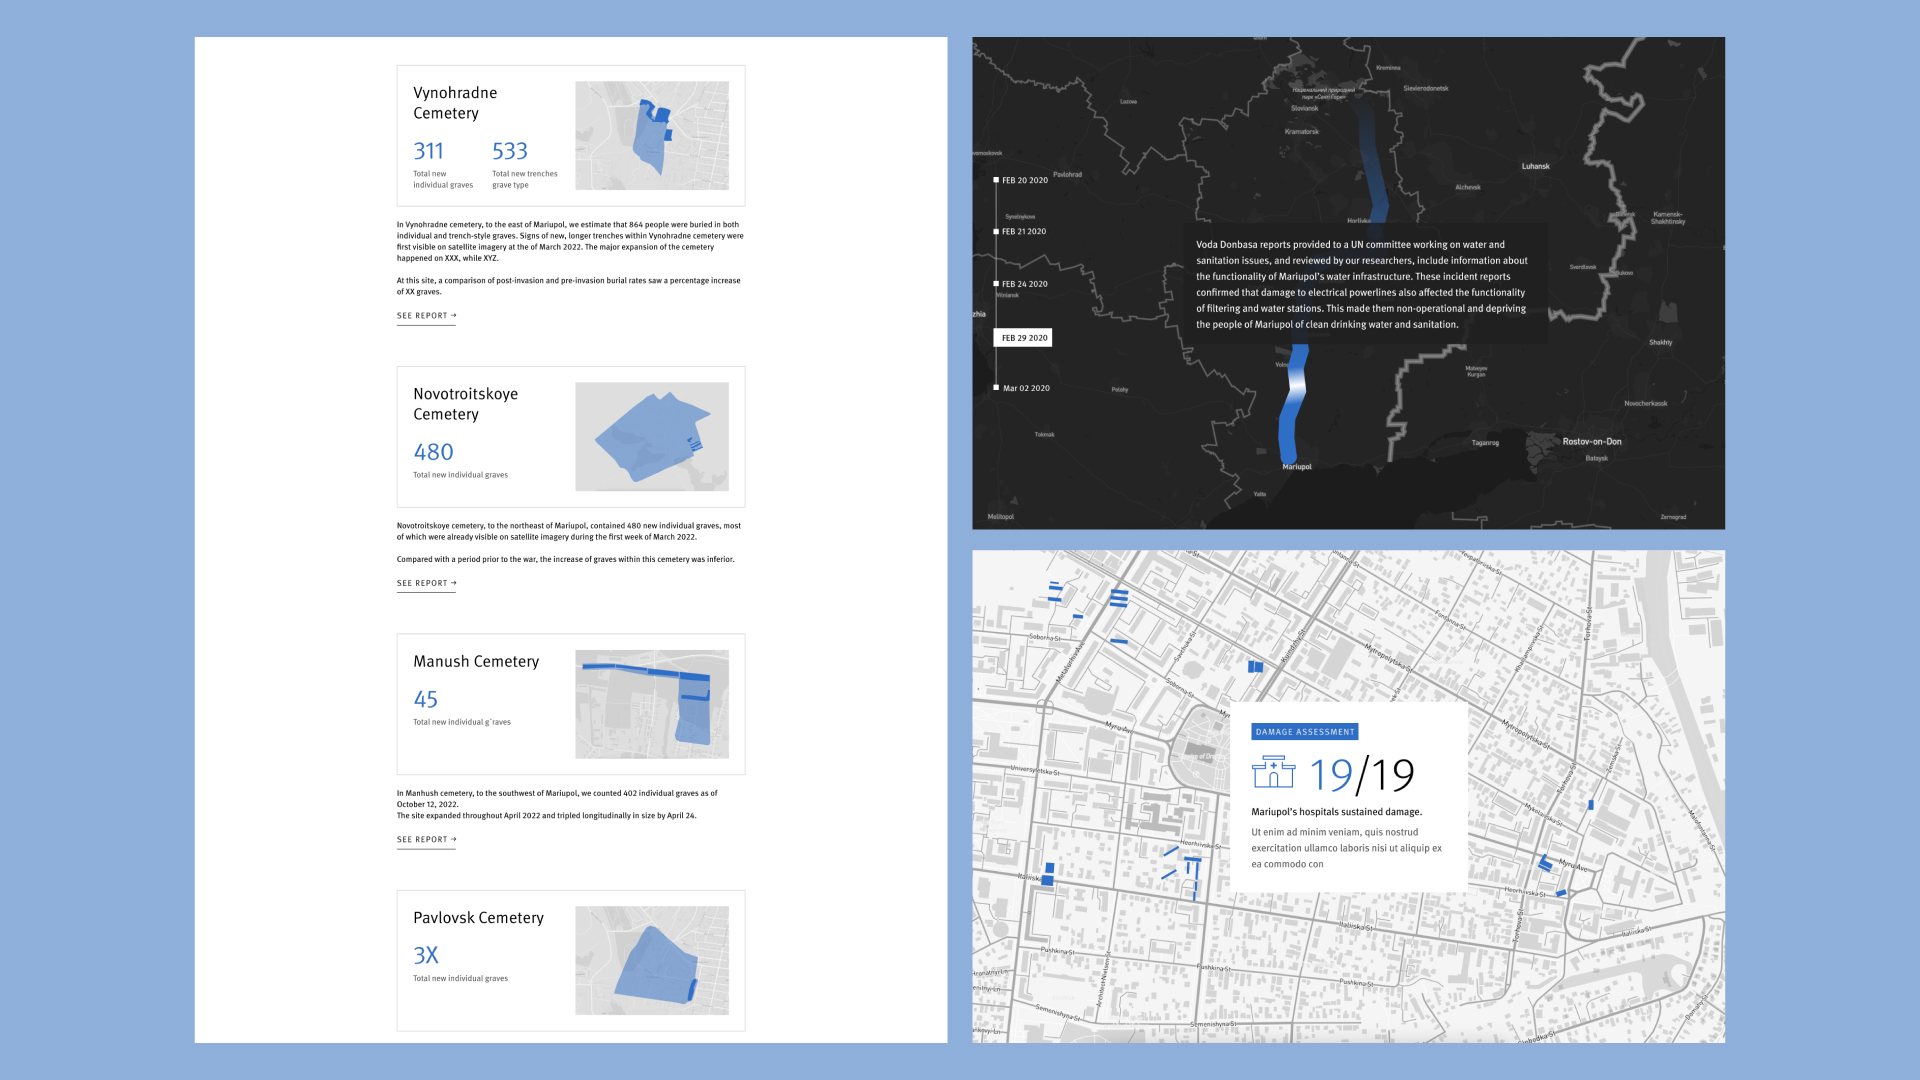Click the 19/19 hospitals damaged figure
Screen dimensions: 1920x1080
1361,775
